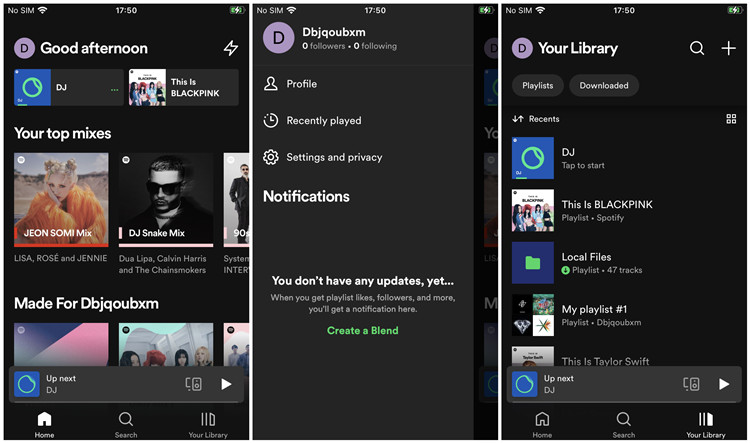Tap the Create a Blend link
The width and height of the screenshot is (750, 443).
363,331
